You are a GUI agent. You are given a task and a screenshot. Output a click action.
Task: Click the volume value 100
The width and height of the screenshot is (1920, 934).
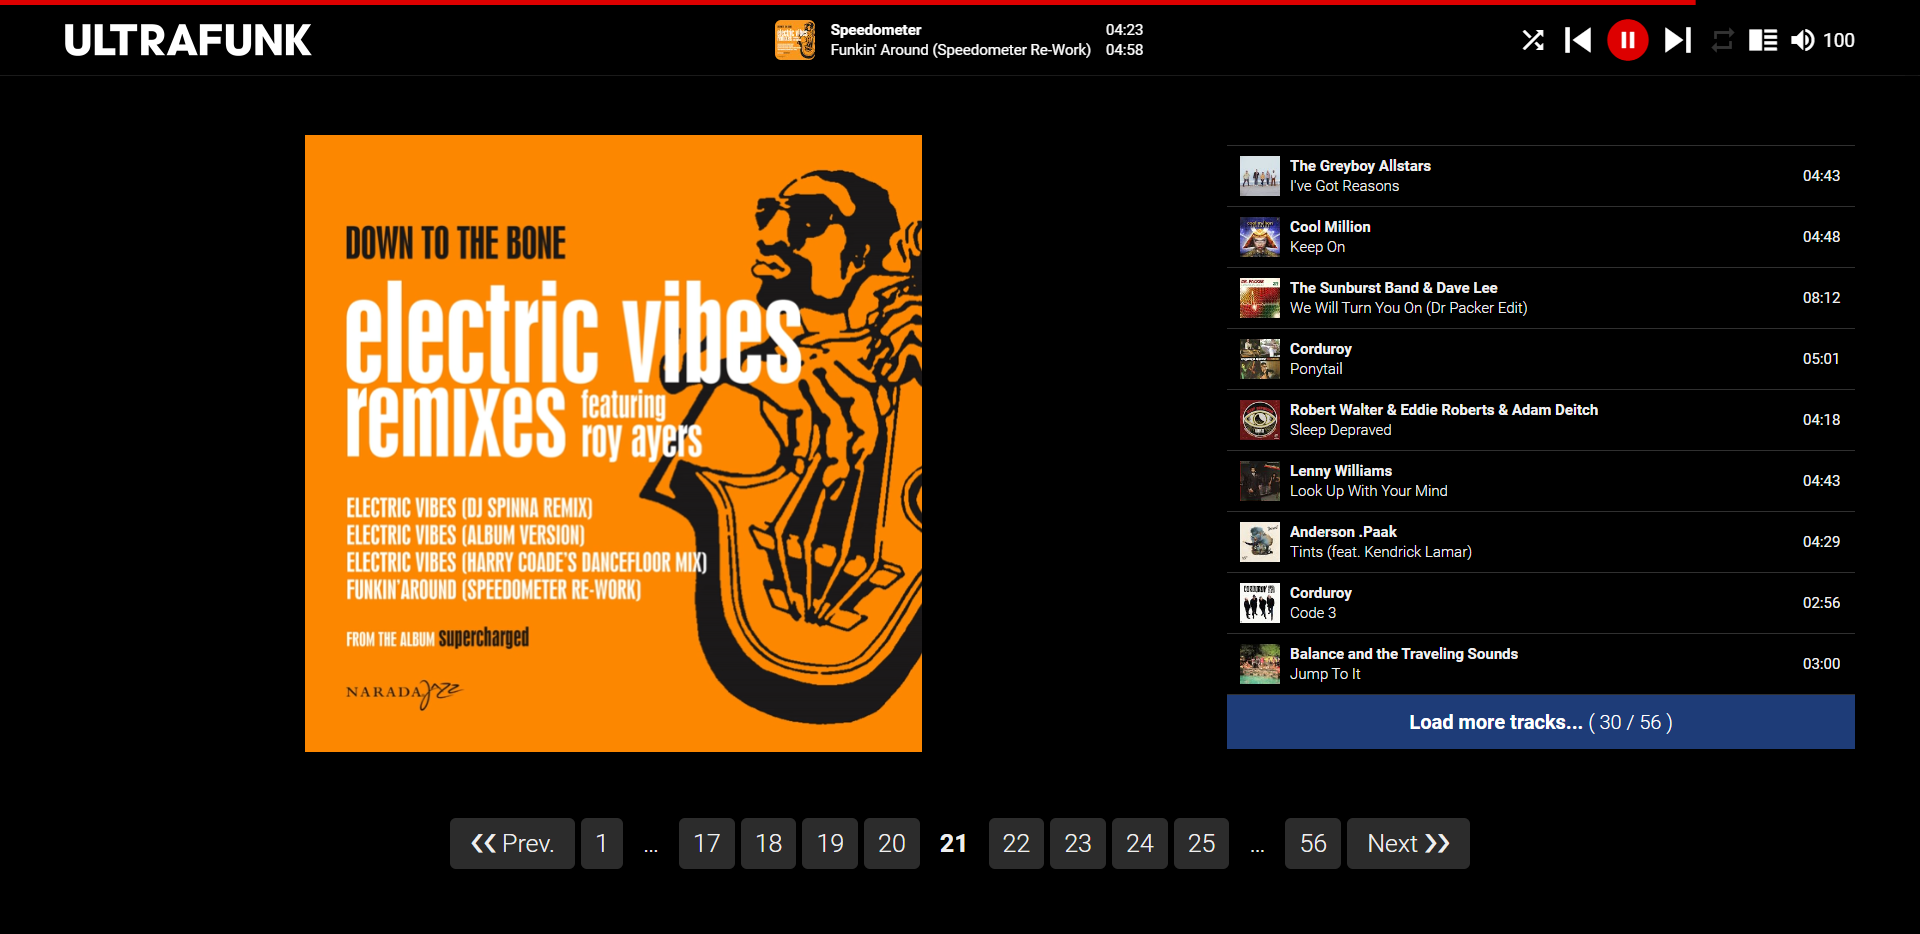(x=1839, y=40)
